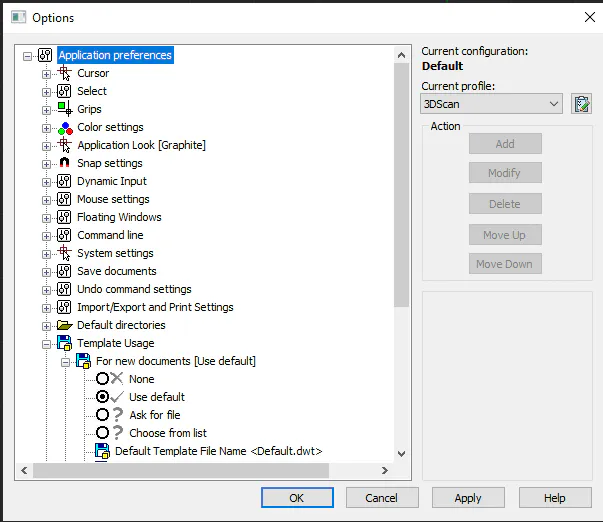Select the Choose from list radio button

click(102, 433)
